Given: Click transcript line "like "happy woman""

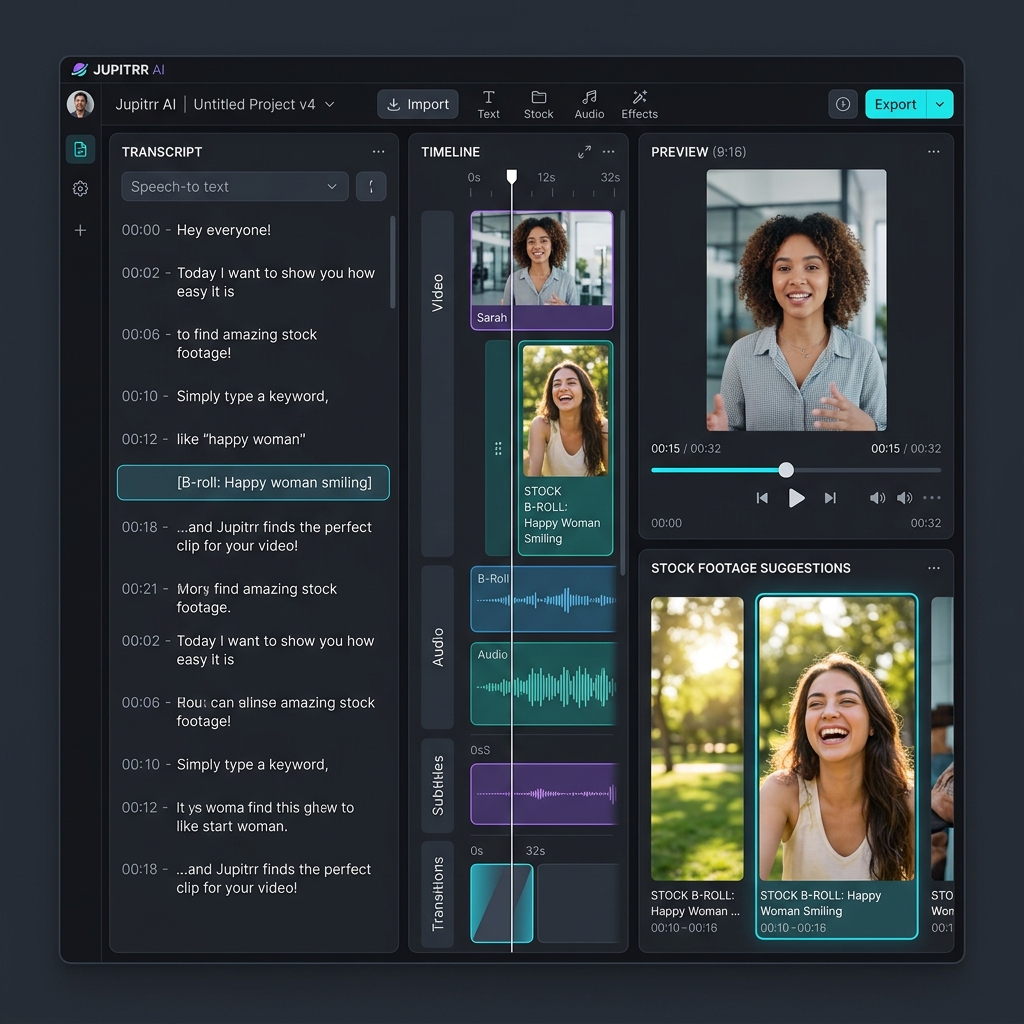Looking at the screenshot, I should 241,440.
